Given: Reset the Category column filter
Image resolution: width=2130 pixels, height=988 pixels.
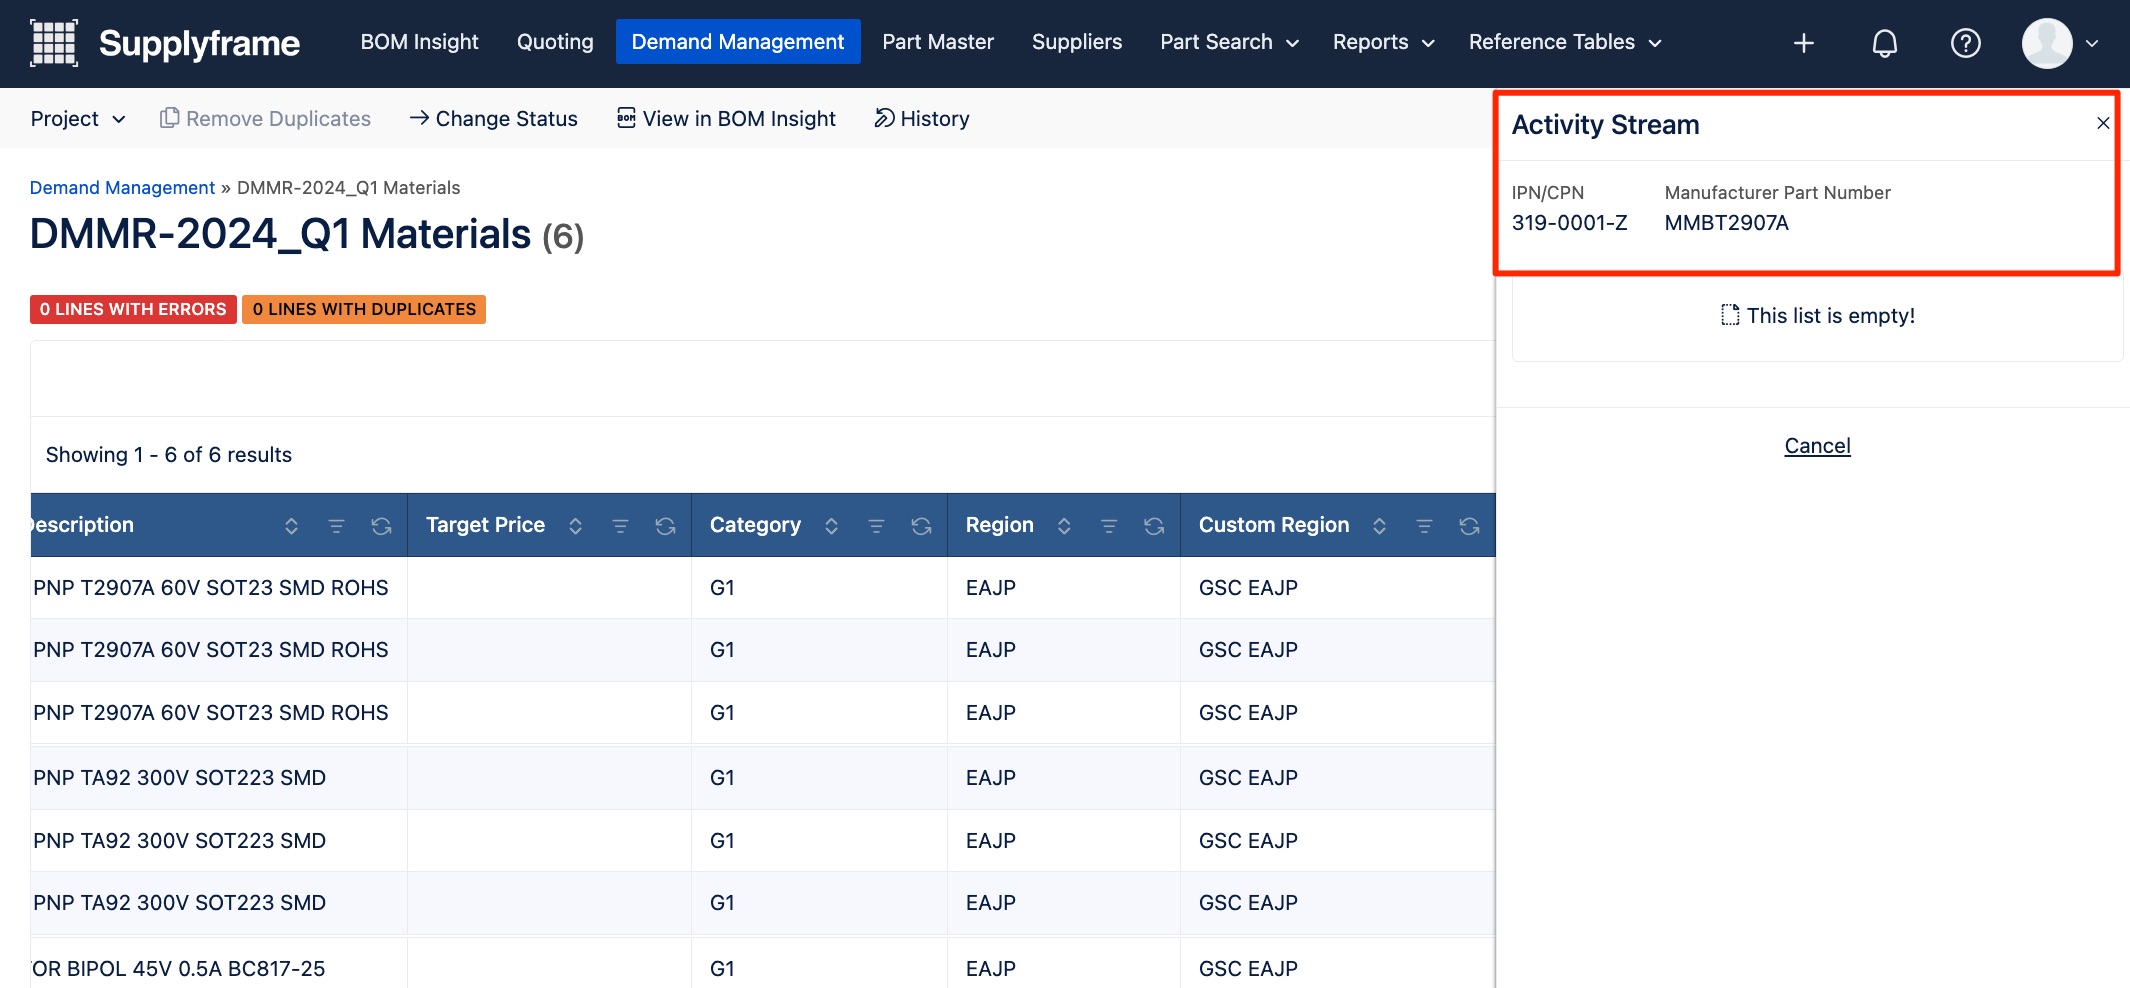Looking at the screenshot, I should tap(921, 526).
